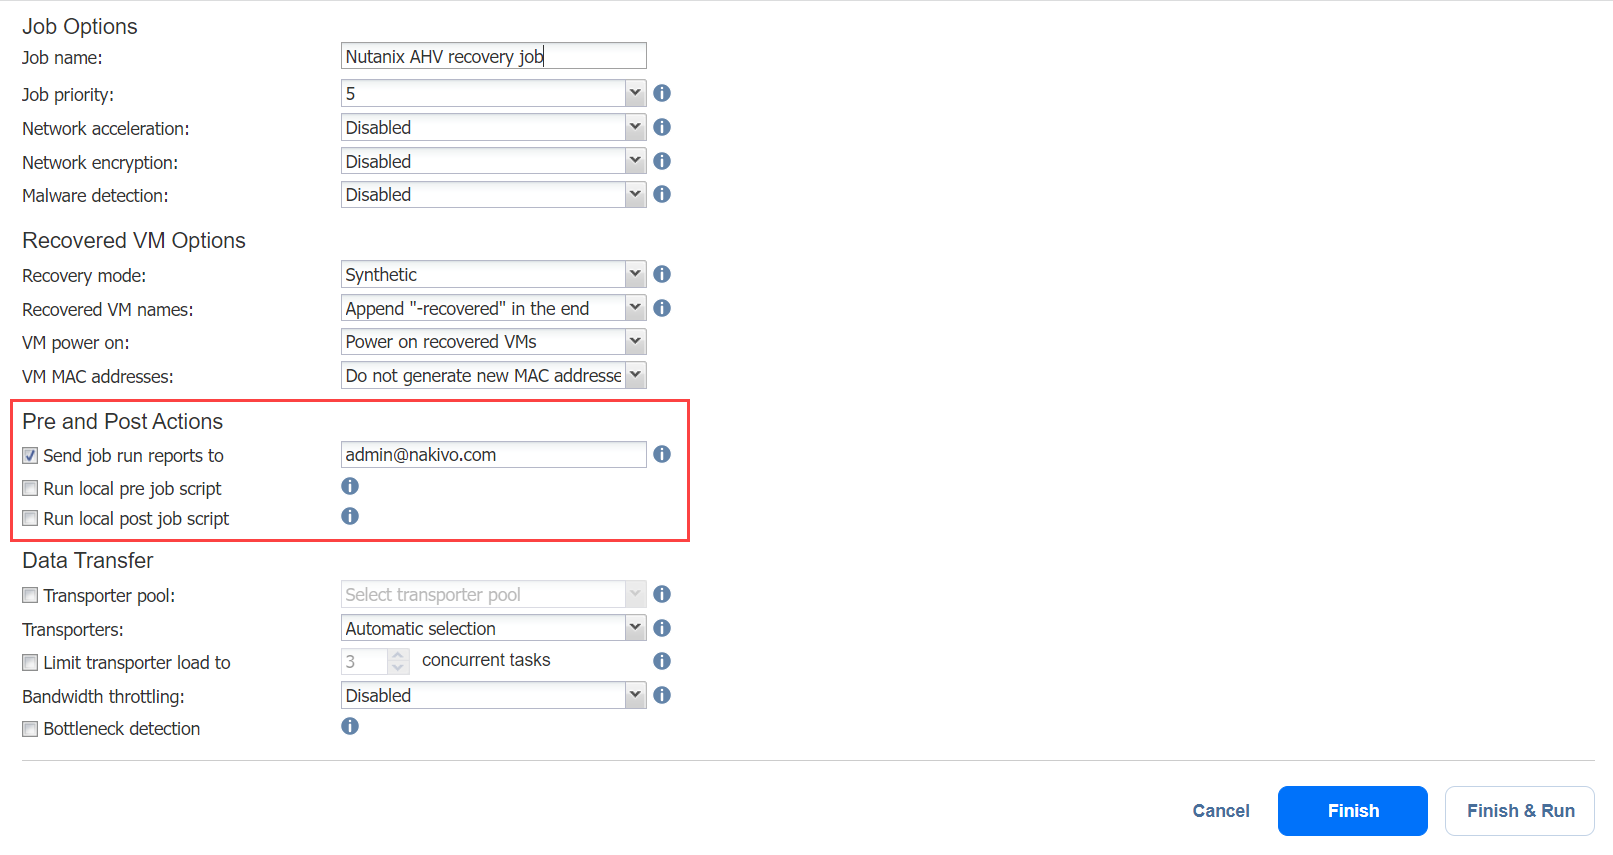Show info for Network encryption
This screenshot has height=855, width=1613.
pyautogui.click(x=662, y=161)
